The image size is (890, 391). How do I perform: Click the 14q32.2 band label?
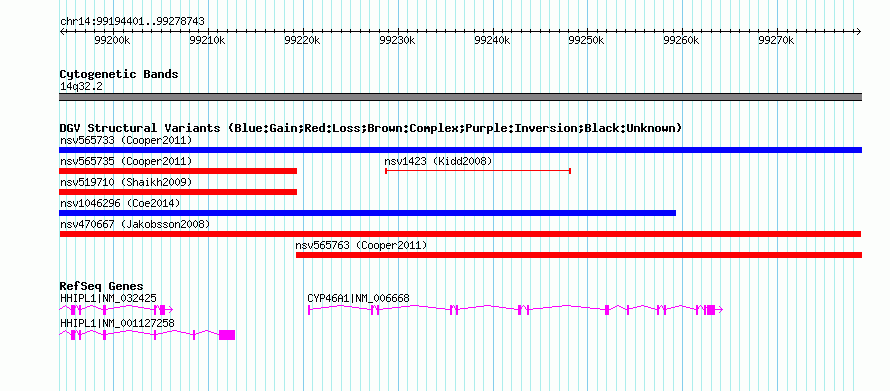[81, 87]
